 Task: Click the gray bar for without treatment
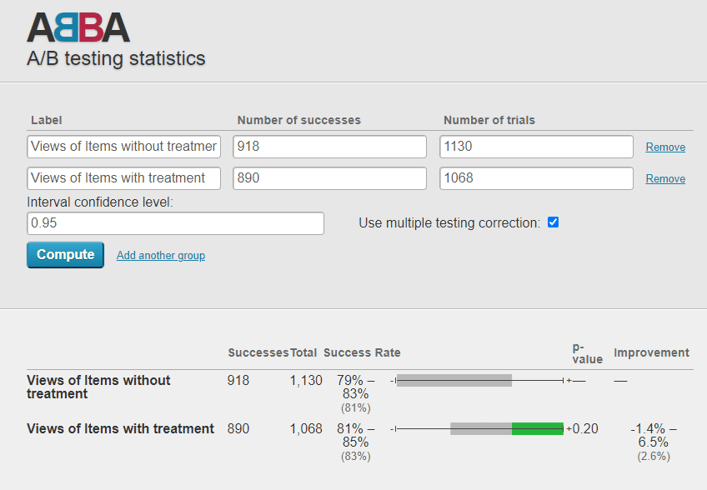pos(455,380)
